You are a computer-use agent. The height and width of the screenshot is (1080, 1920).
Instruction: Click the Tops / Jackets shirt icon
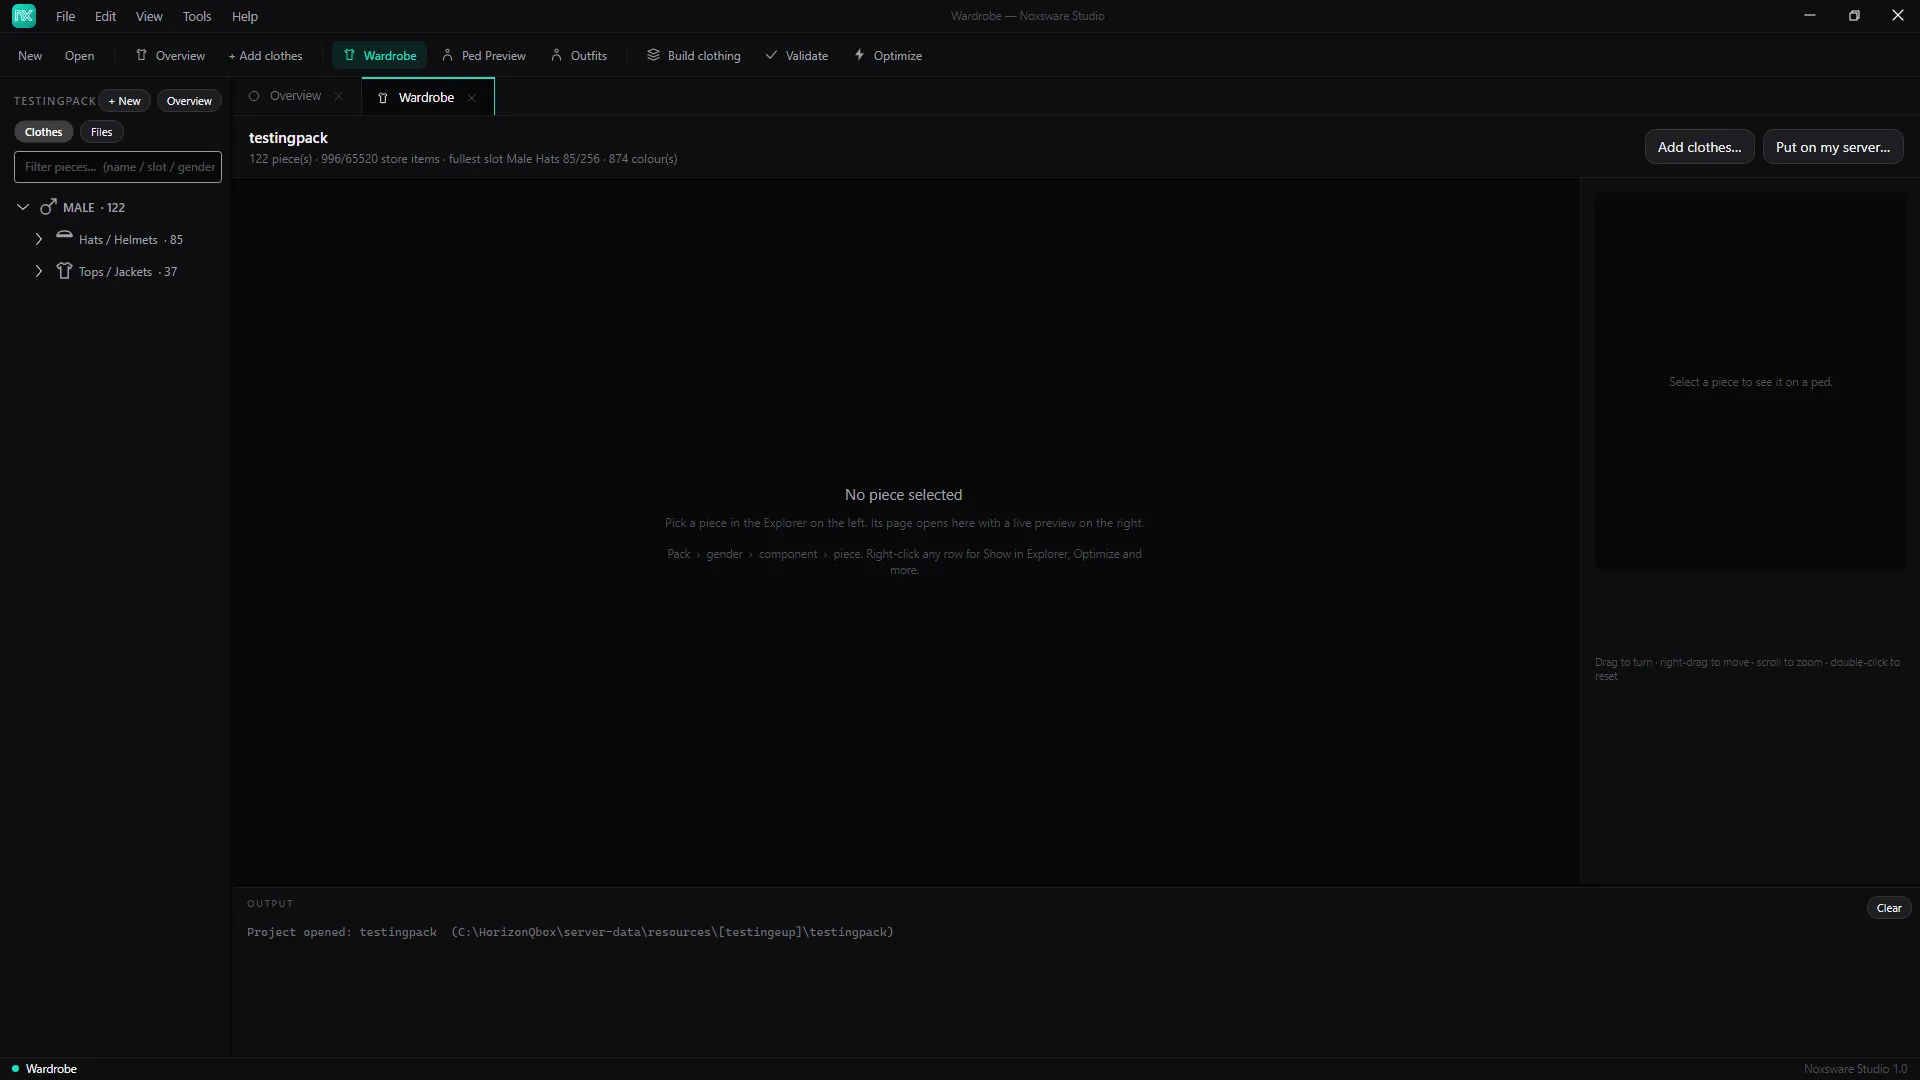[64, 271]
